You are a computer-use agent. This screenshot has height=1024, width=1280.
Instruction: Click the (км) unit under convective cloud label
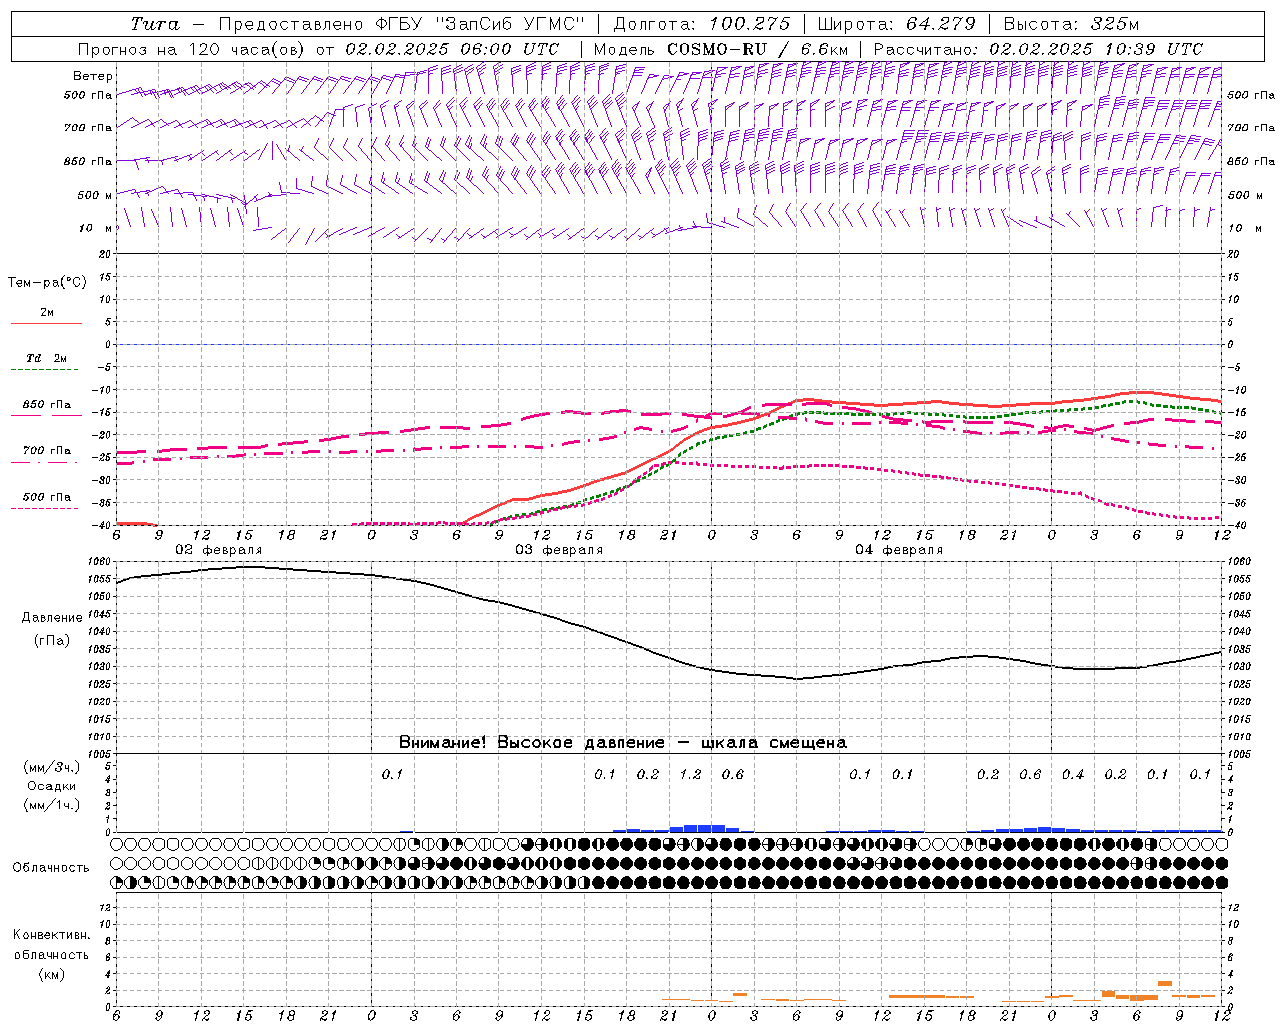[51, 974]
